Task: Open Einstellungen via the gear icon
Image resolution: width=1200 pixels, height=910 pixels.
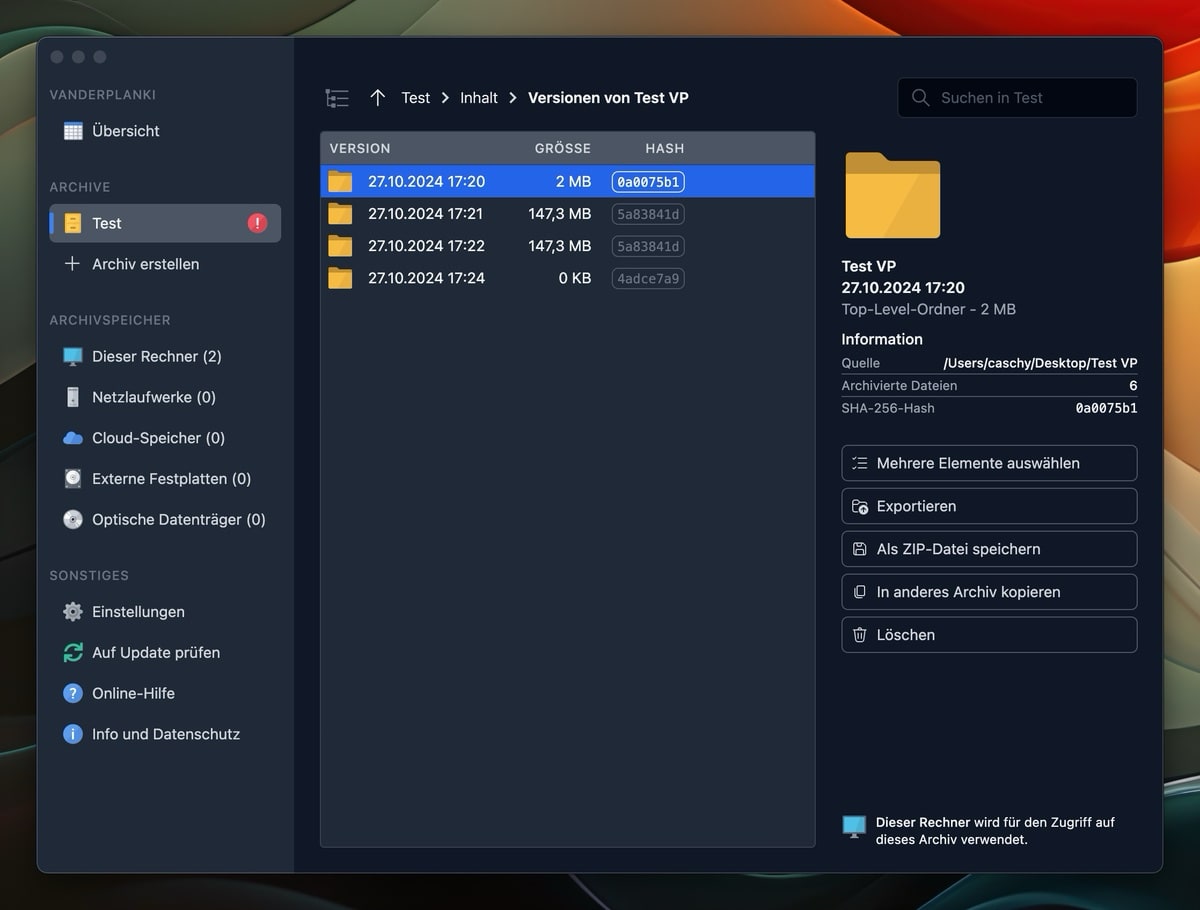Action: pos(71,611)
